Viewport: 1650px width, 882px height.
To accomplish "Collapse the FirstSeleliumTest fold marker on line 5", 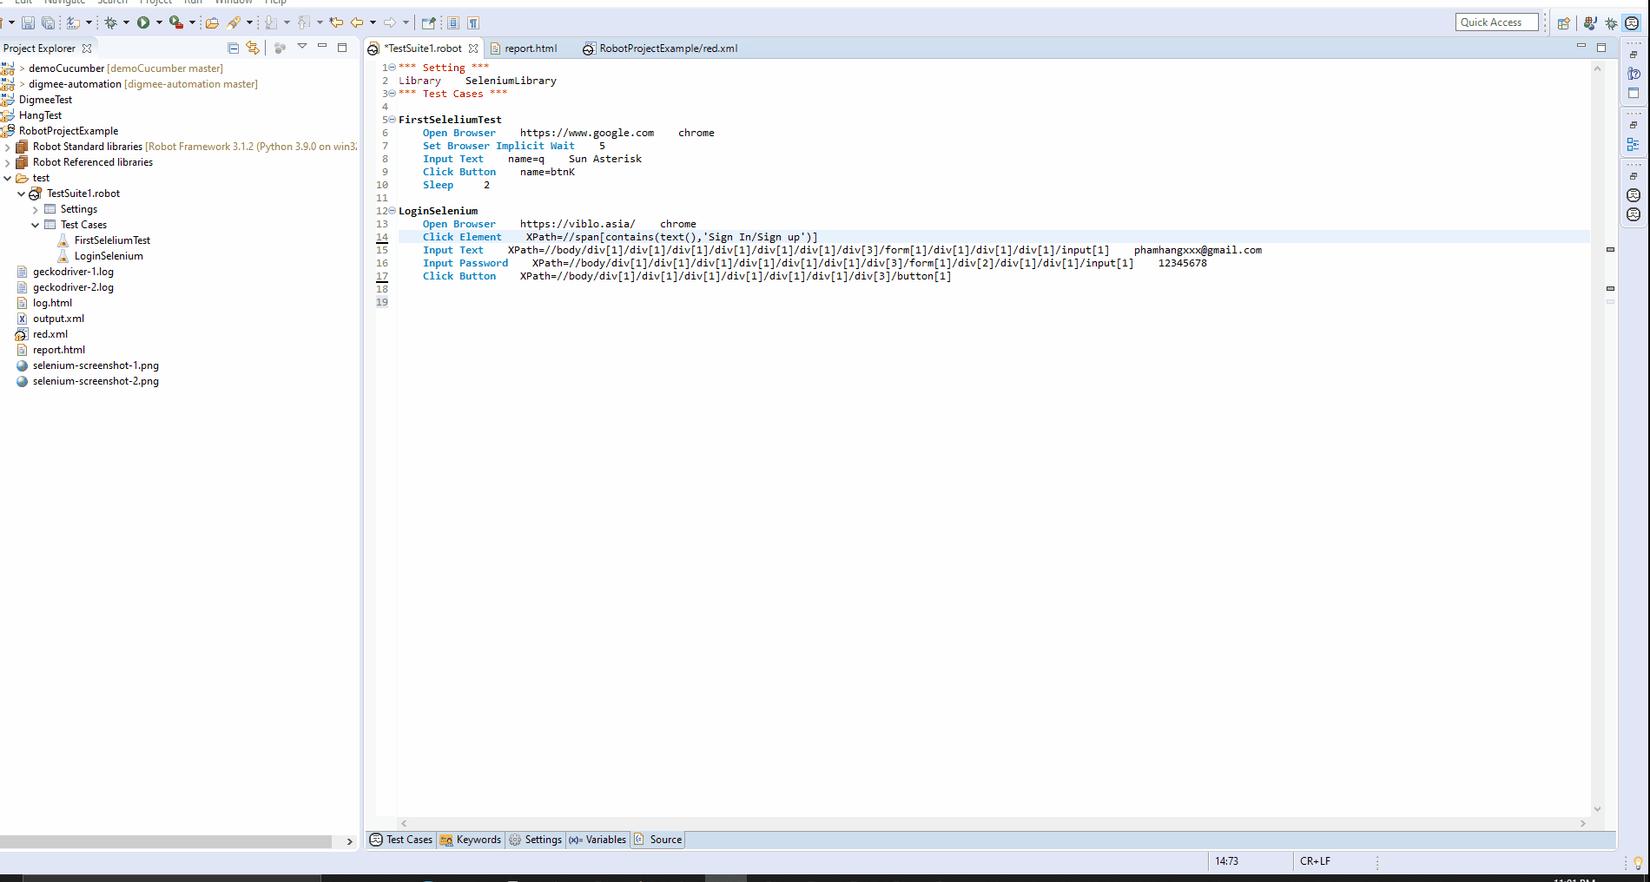I will coord(391,120).
